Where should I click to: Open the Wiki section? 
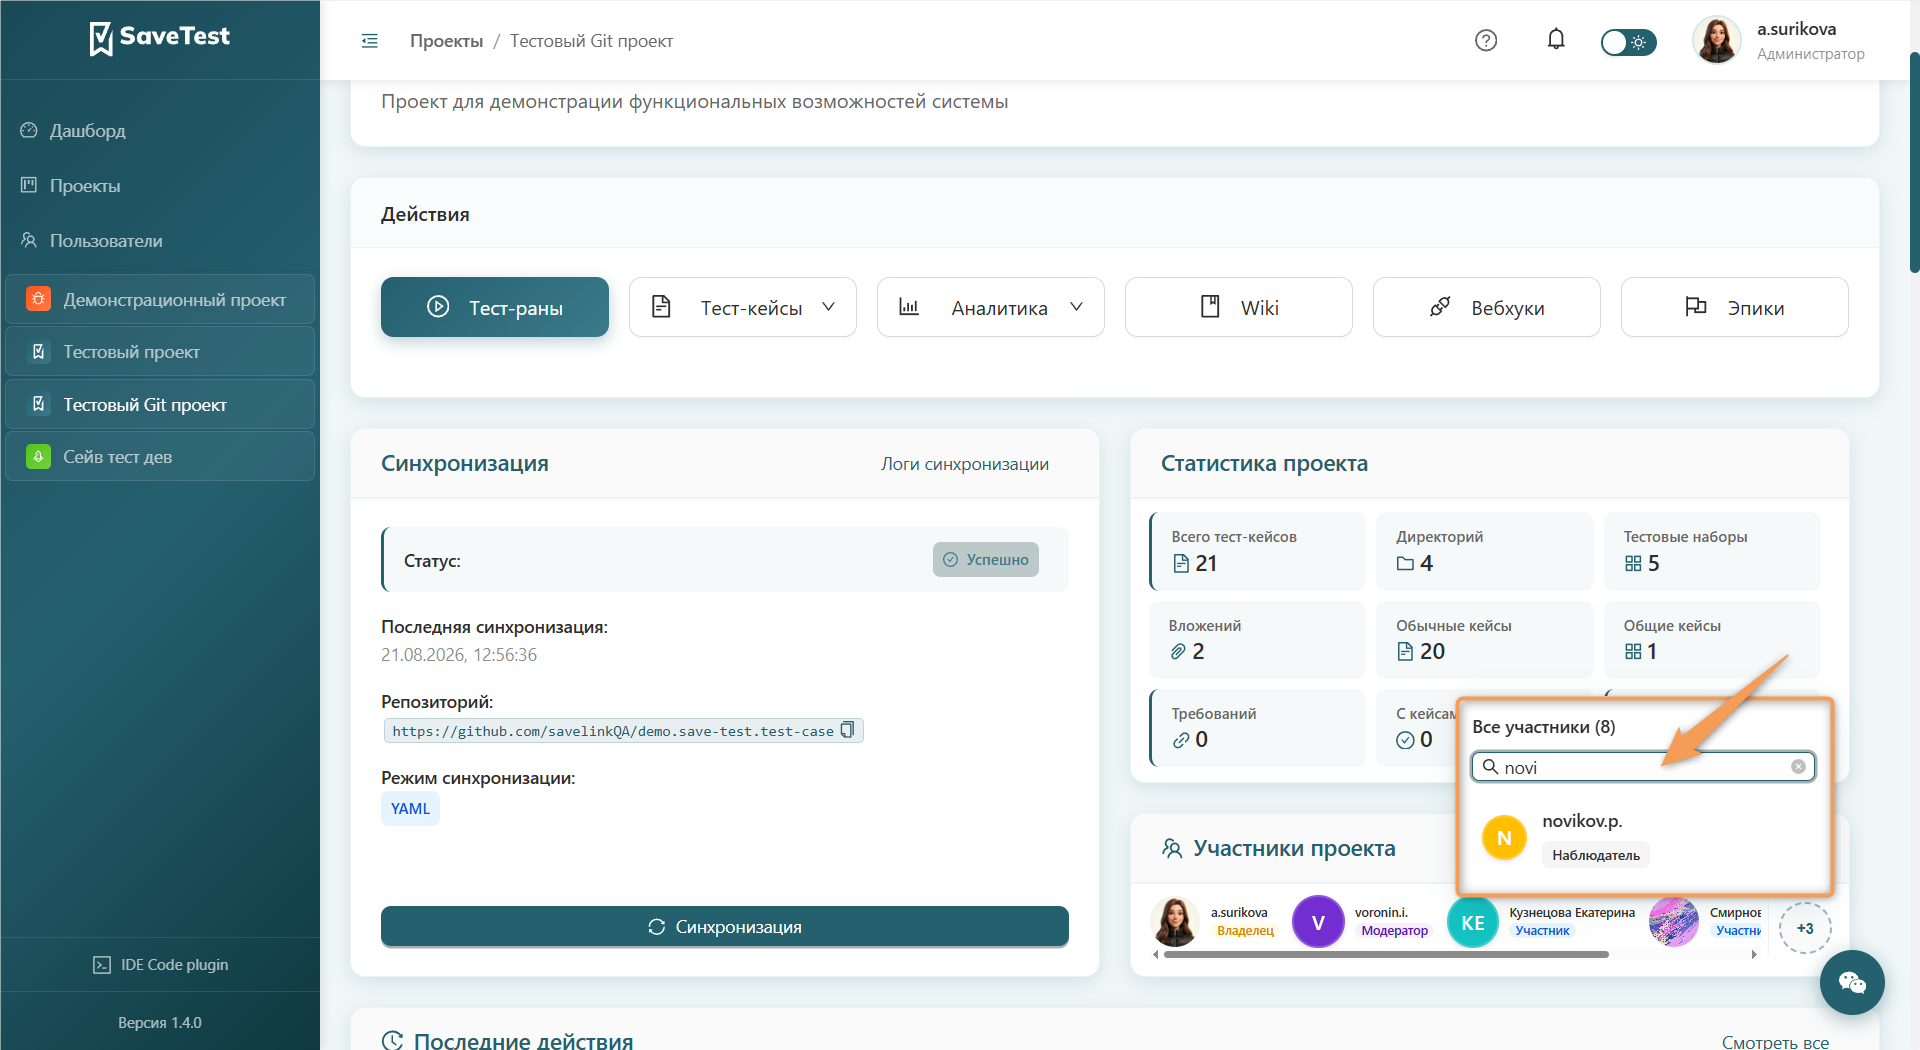[1239, 307]
